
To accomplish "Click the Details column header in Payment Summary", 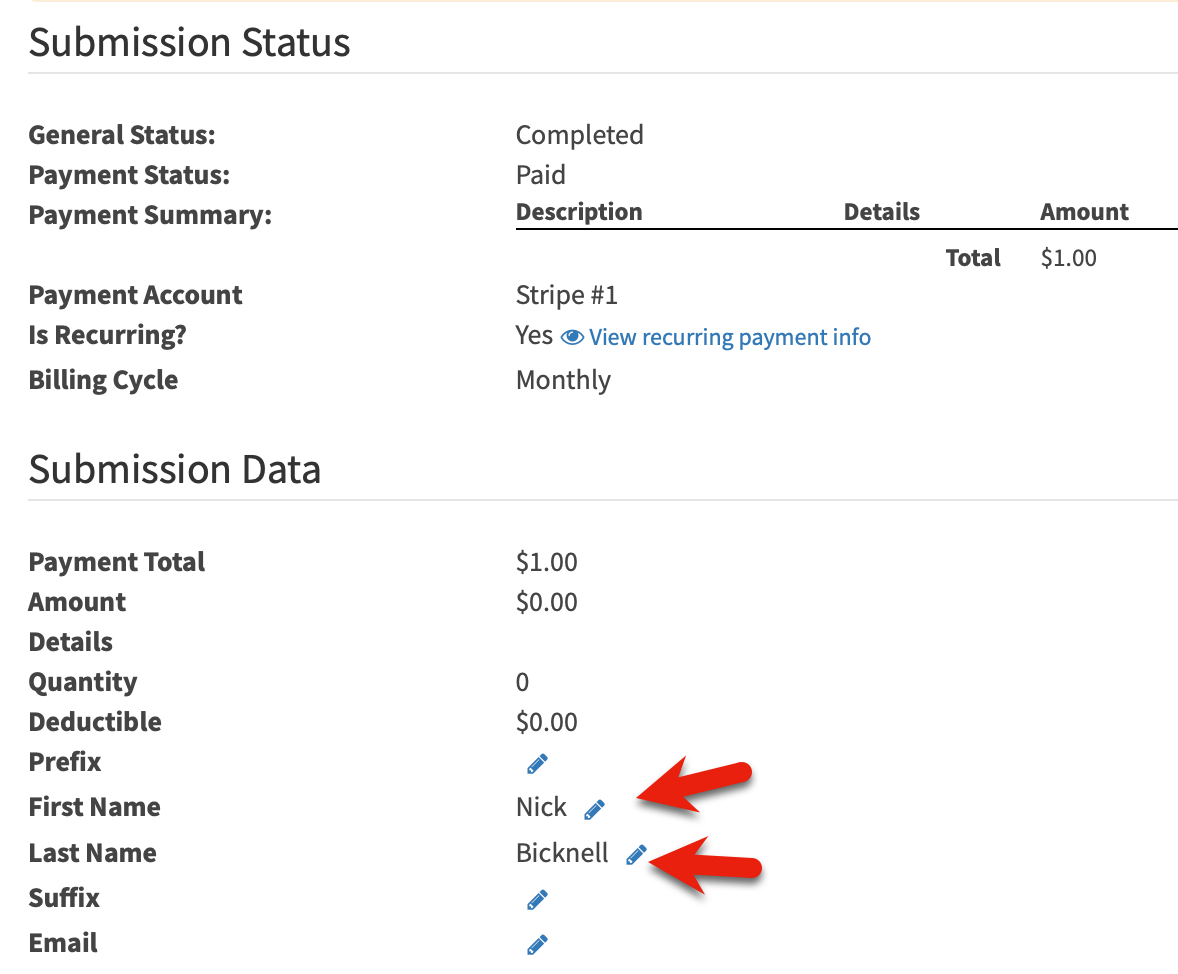I will 881,212.
